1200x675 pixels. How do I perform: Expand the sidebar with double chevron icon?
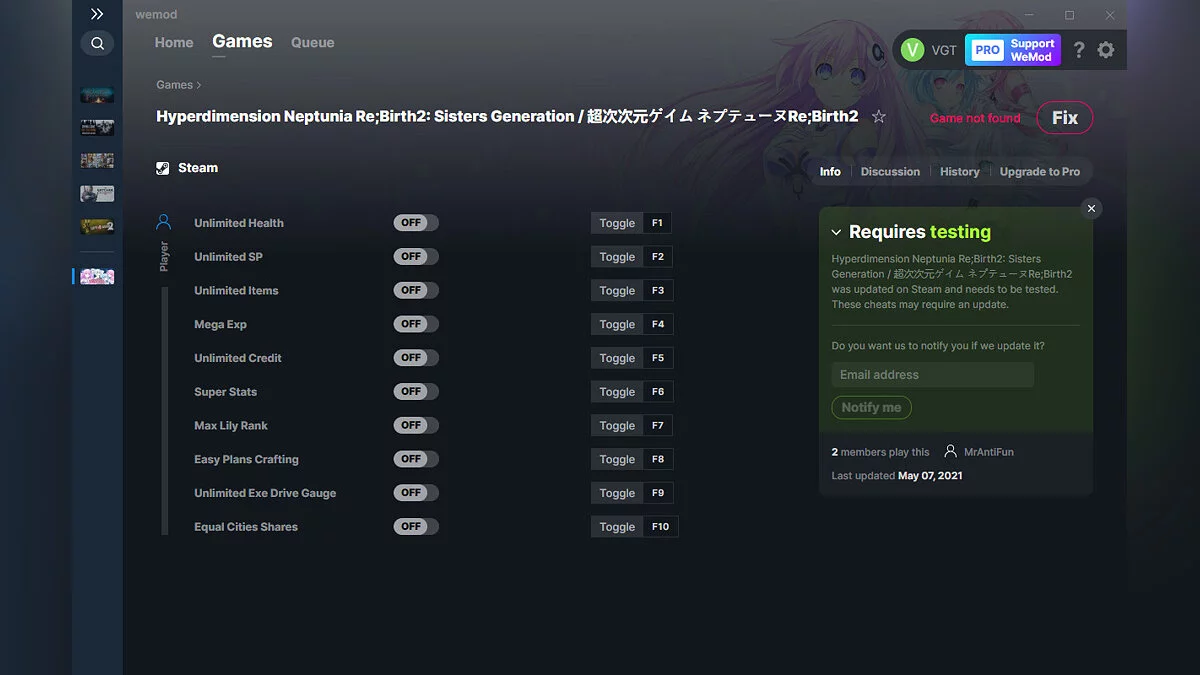pyautogui.click(x=97, y=14)
